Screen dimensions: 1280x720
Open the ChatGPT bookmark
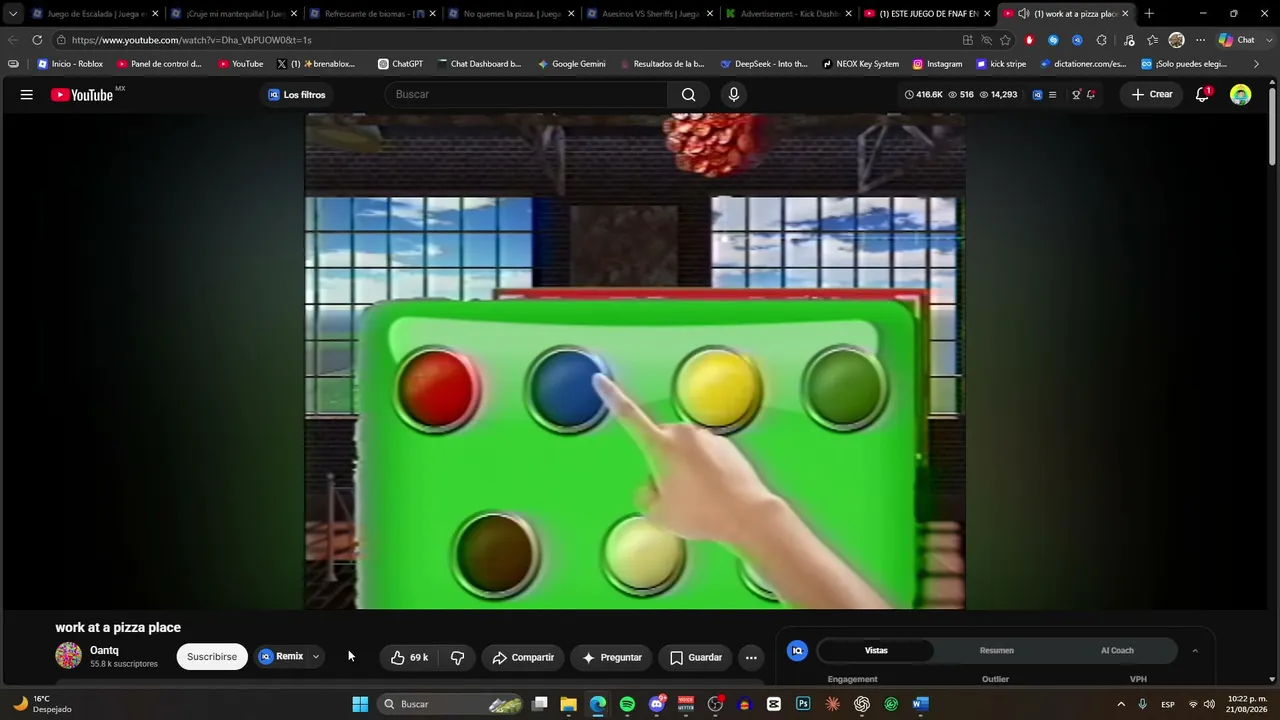[400, 64]
